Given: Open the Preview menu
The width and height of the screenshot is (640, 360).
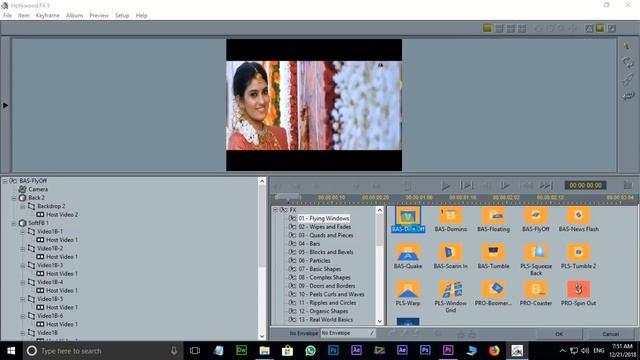Looking at the screenshot, I should coord(99,16).
